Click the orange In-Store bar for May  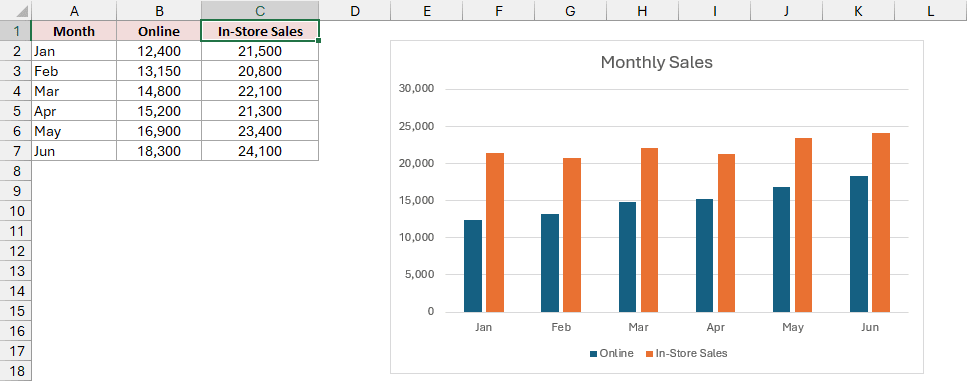[804, 225]
